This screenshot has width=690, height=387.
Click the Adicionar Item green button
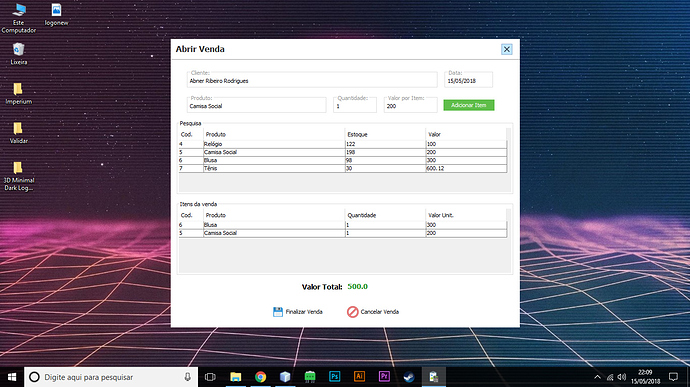(x=469, y=105)
